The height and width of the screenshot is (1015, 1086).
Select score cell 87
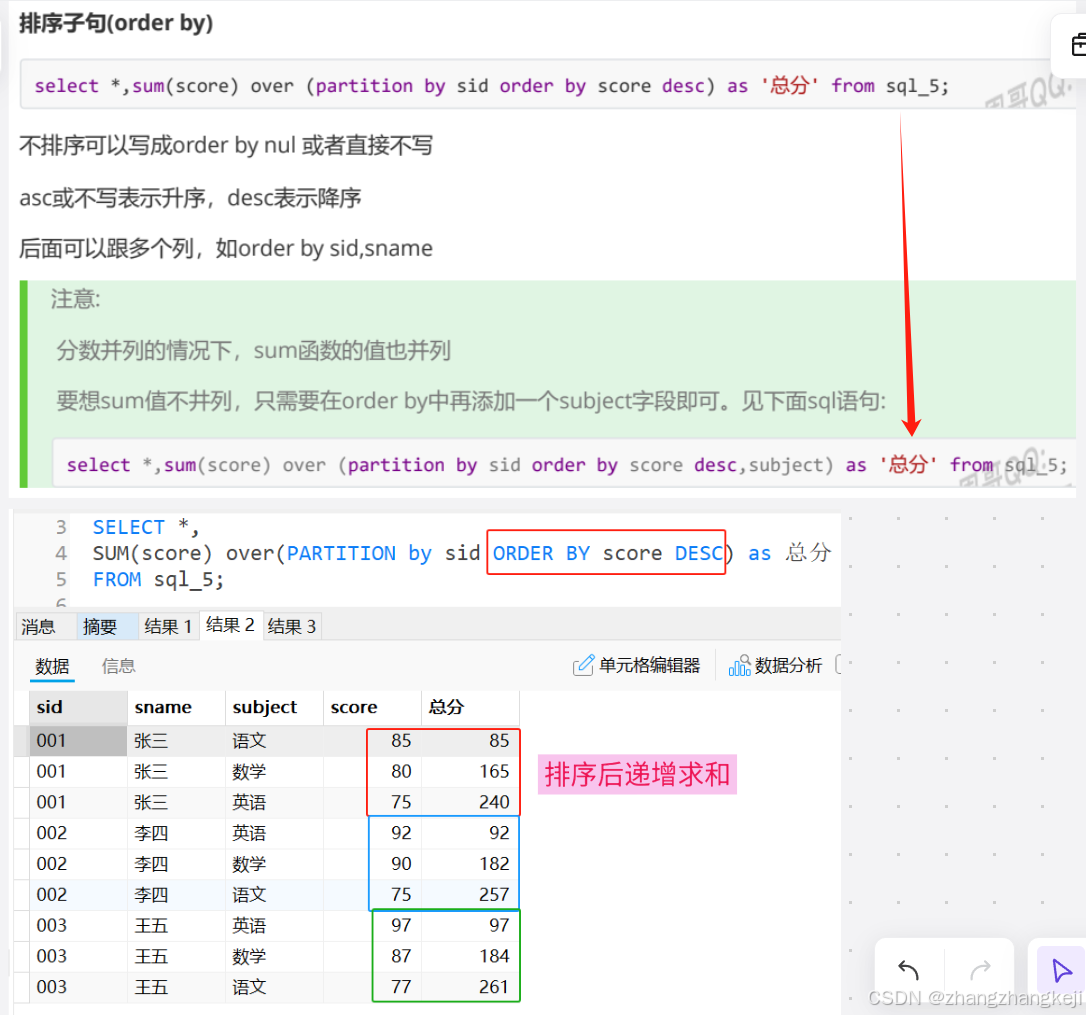coord(372,956)
